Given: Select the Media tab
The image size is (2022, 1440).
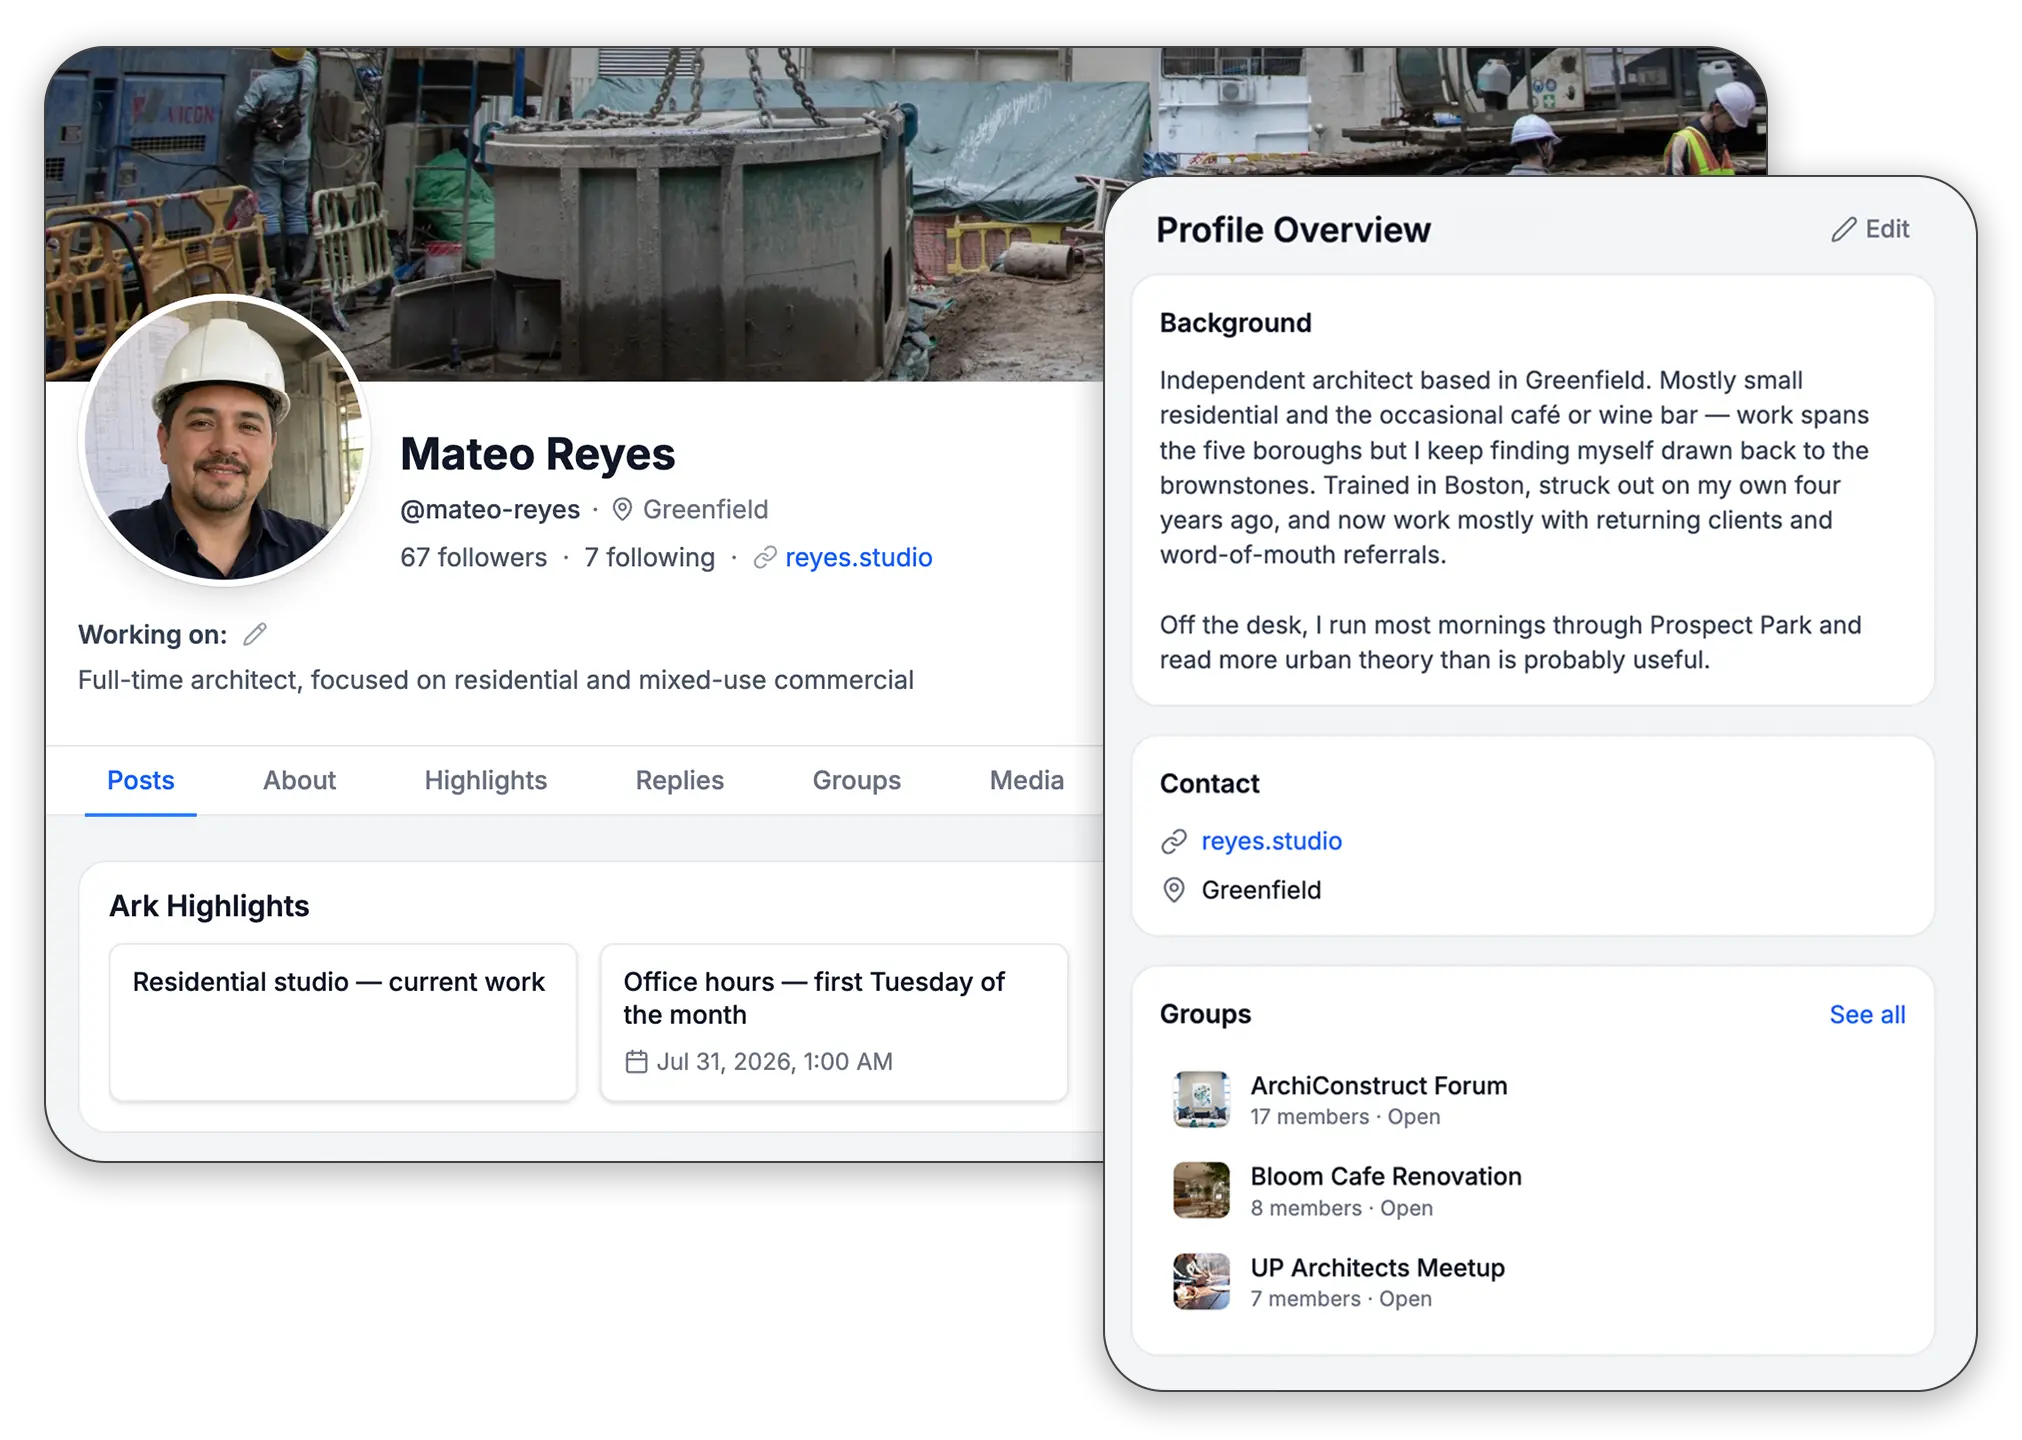Looking at the screenshot, I should pos(1027,781).
